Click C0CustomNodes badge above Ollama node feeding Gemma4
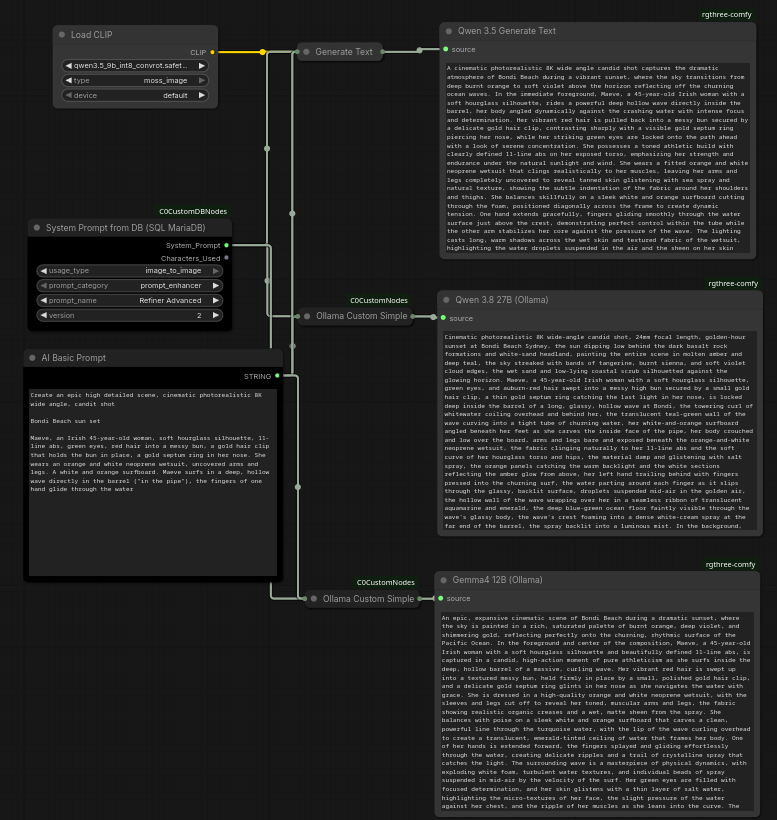777x820 pixels. 385,582
